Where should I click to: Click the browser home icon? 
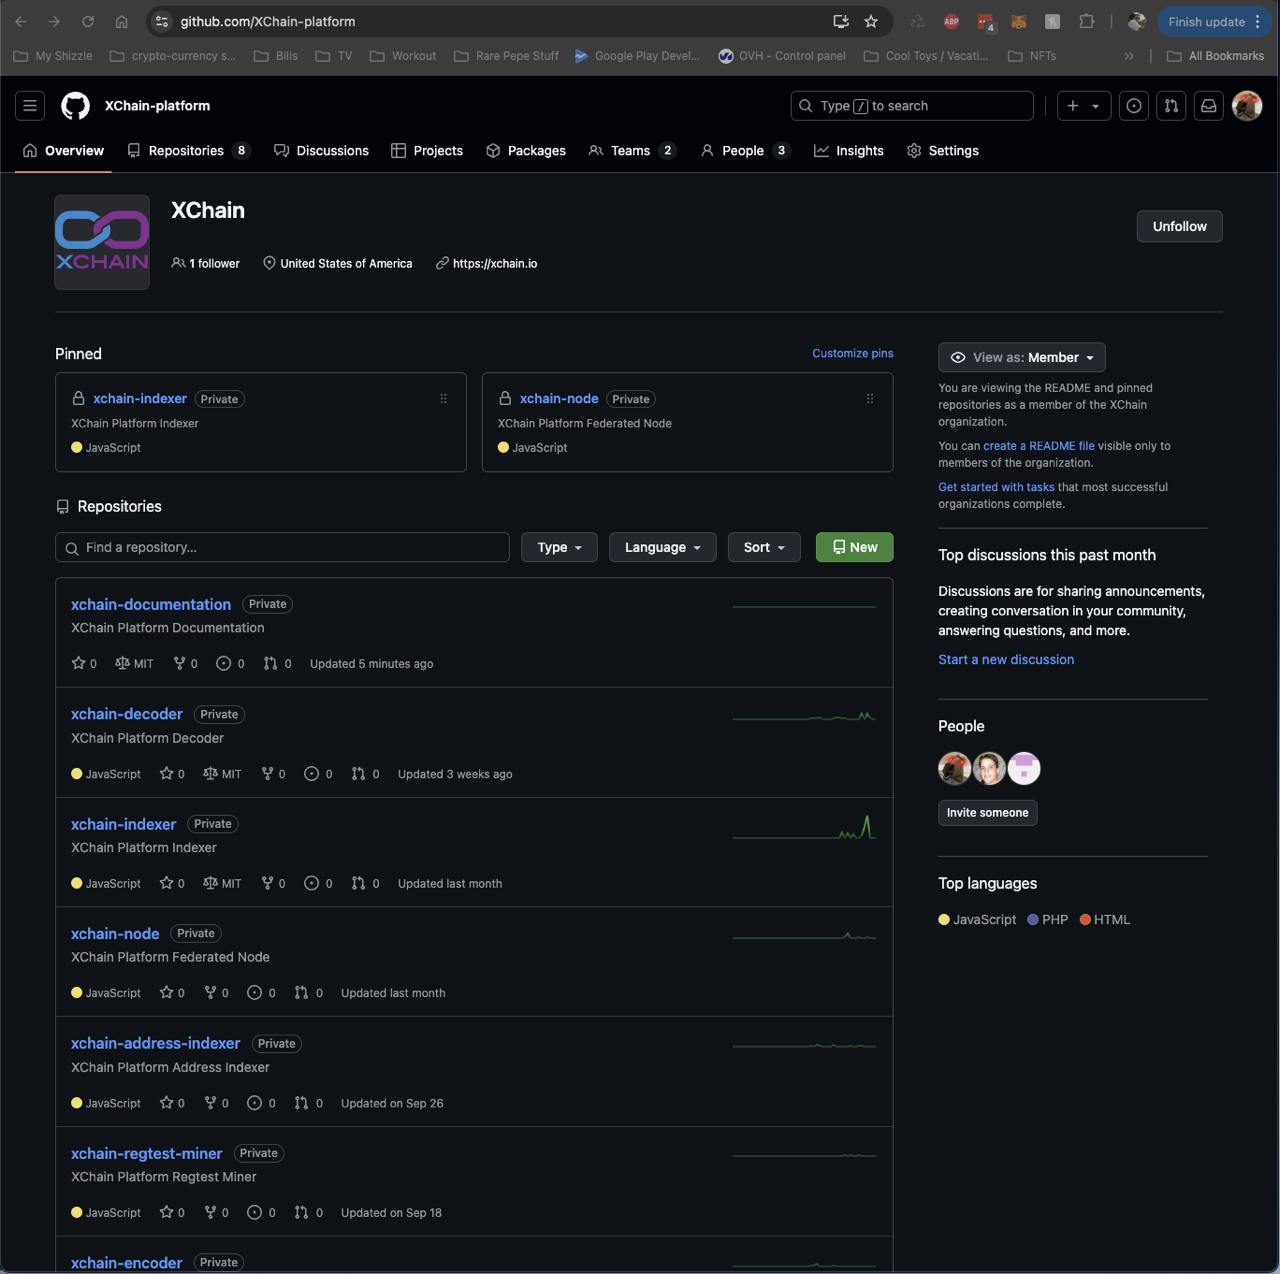click(x=121, y=21)
